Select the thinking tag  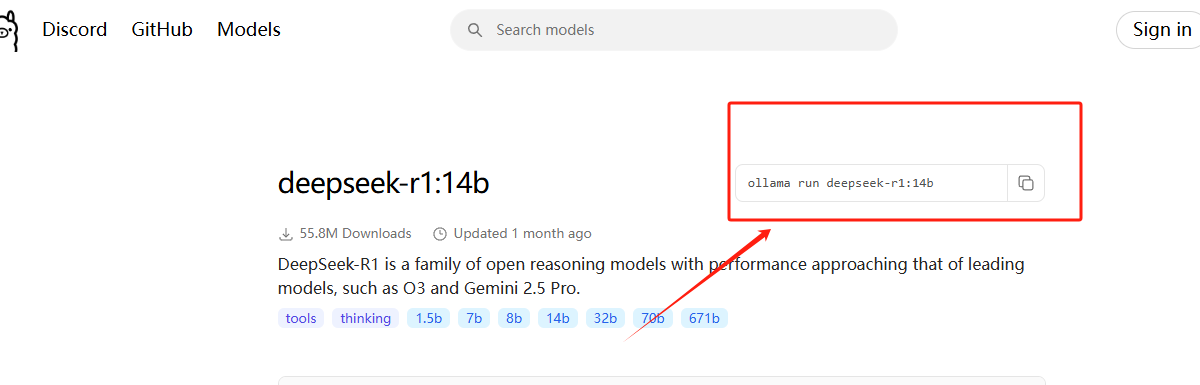[365, 318]
